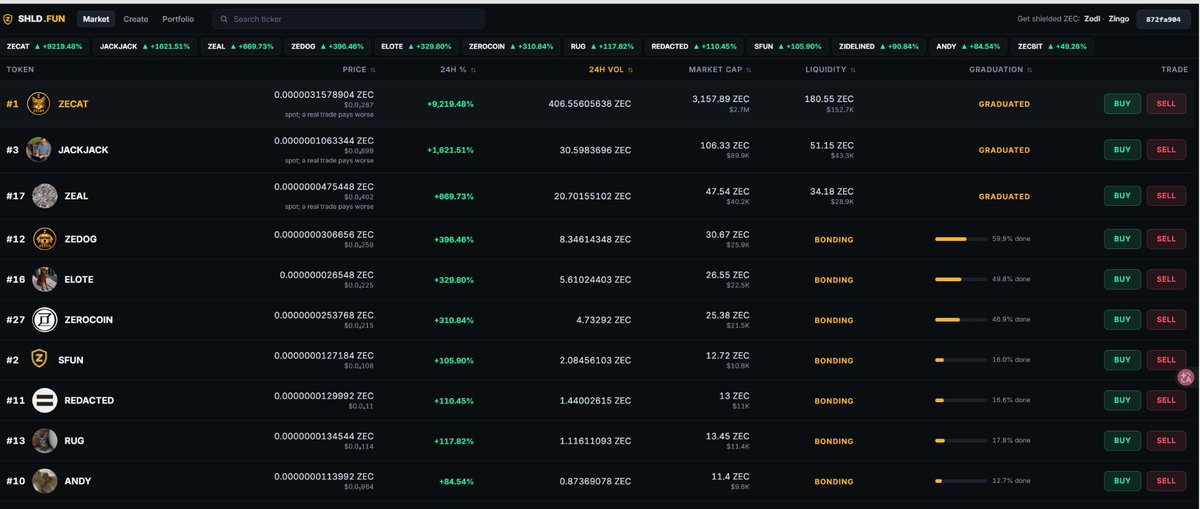This screenshot has width=1200, height=509.
Task: Click JACKJACK's GRADUATED status
Action: [x=1003, y=150]
